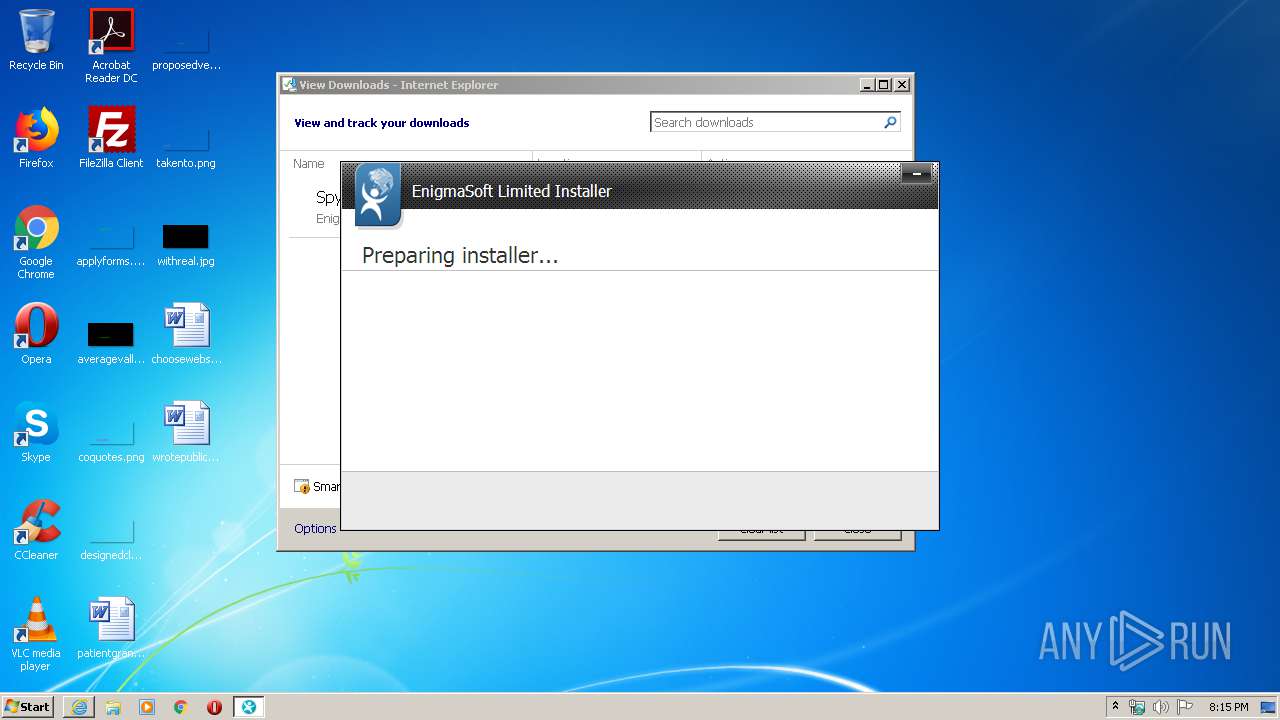Launch FileZilla Client shortcut
This screenshot has width=1280, height=720.
[111, 138]
